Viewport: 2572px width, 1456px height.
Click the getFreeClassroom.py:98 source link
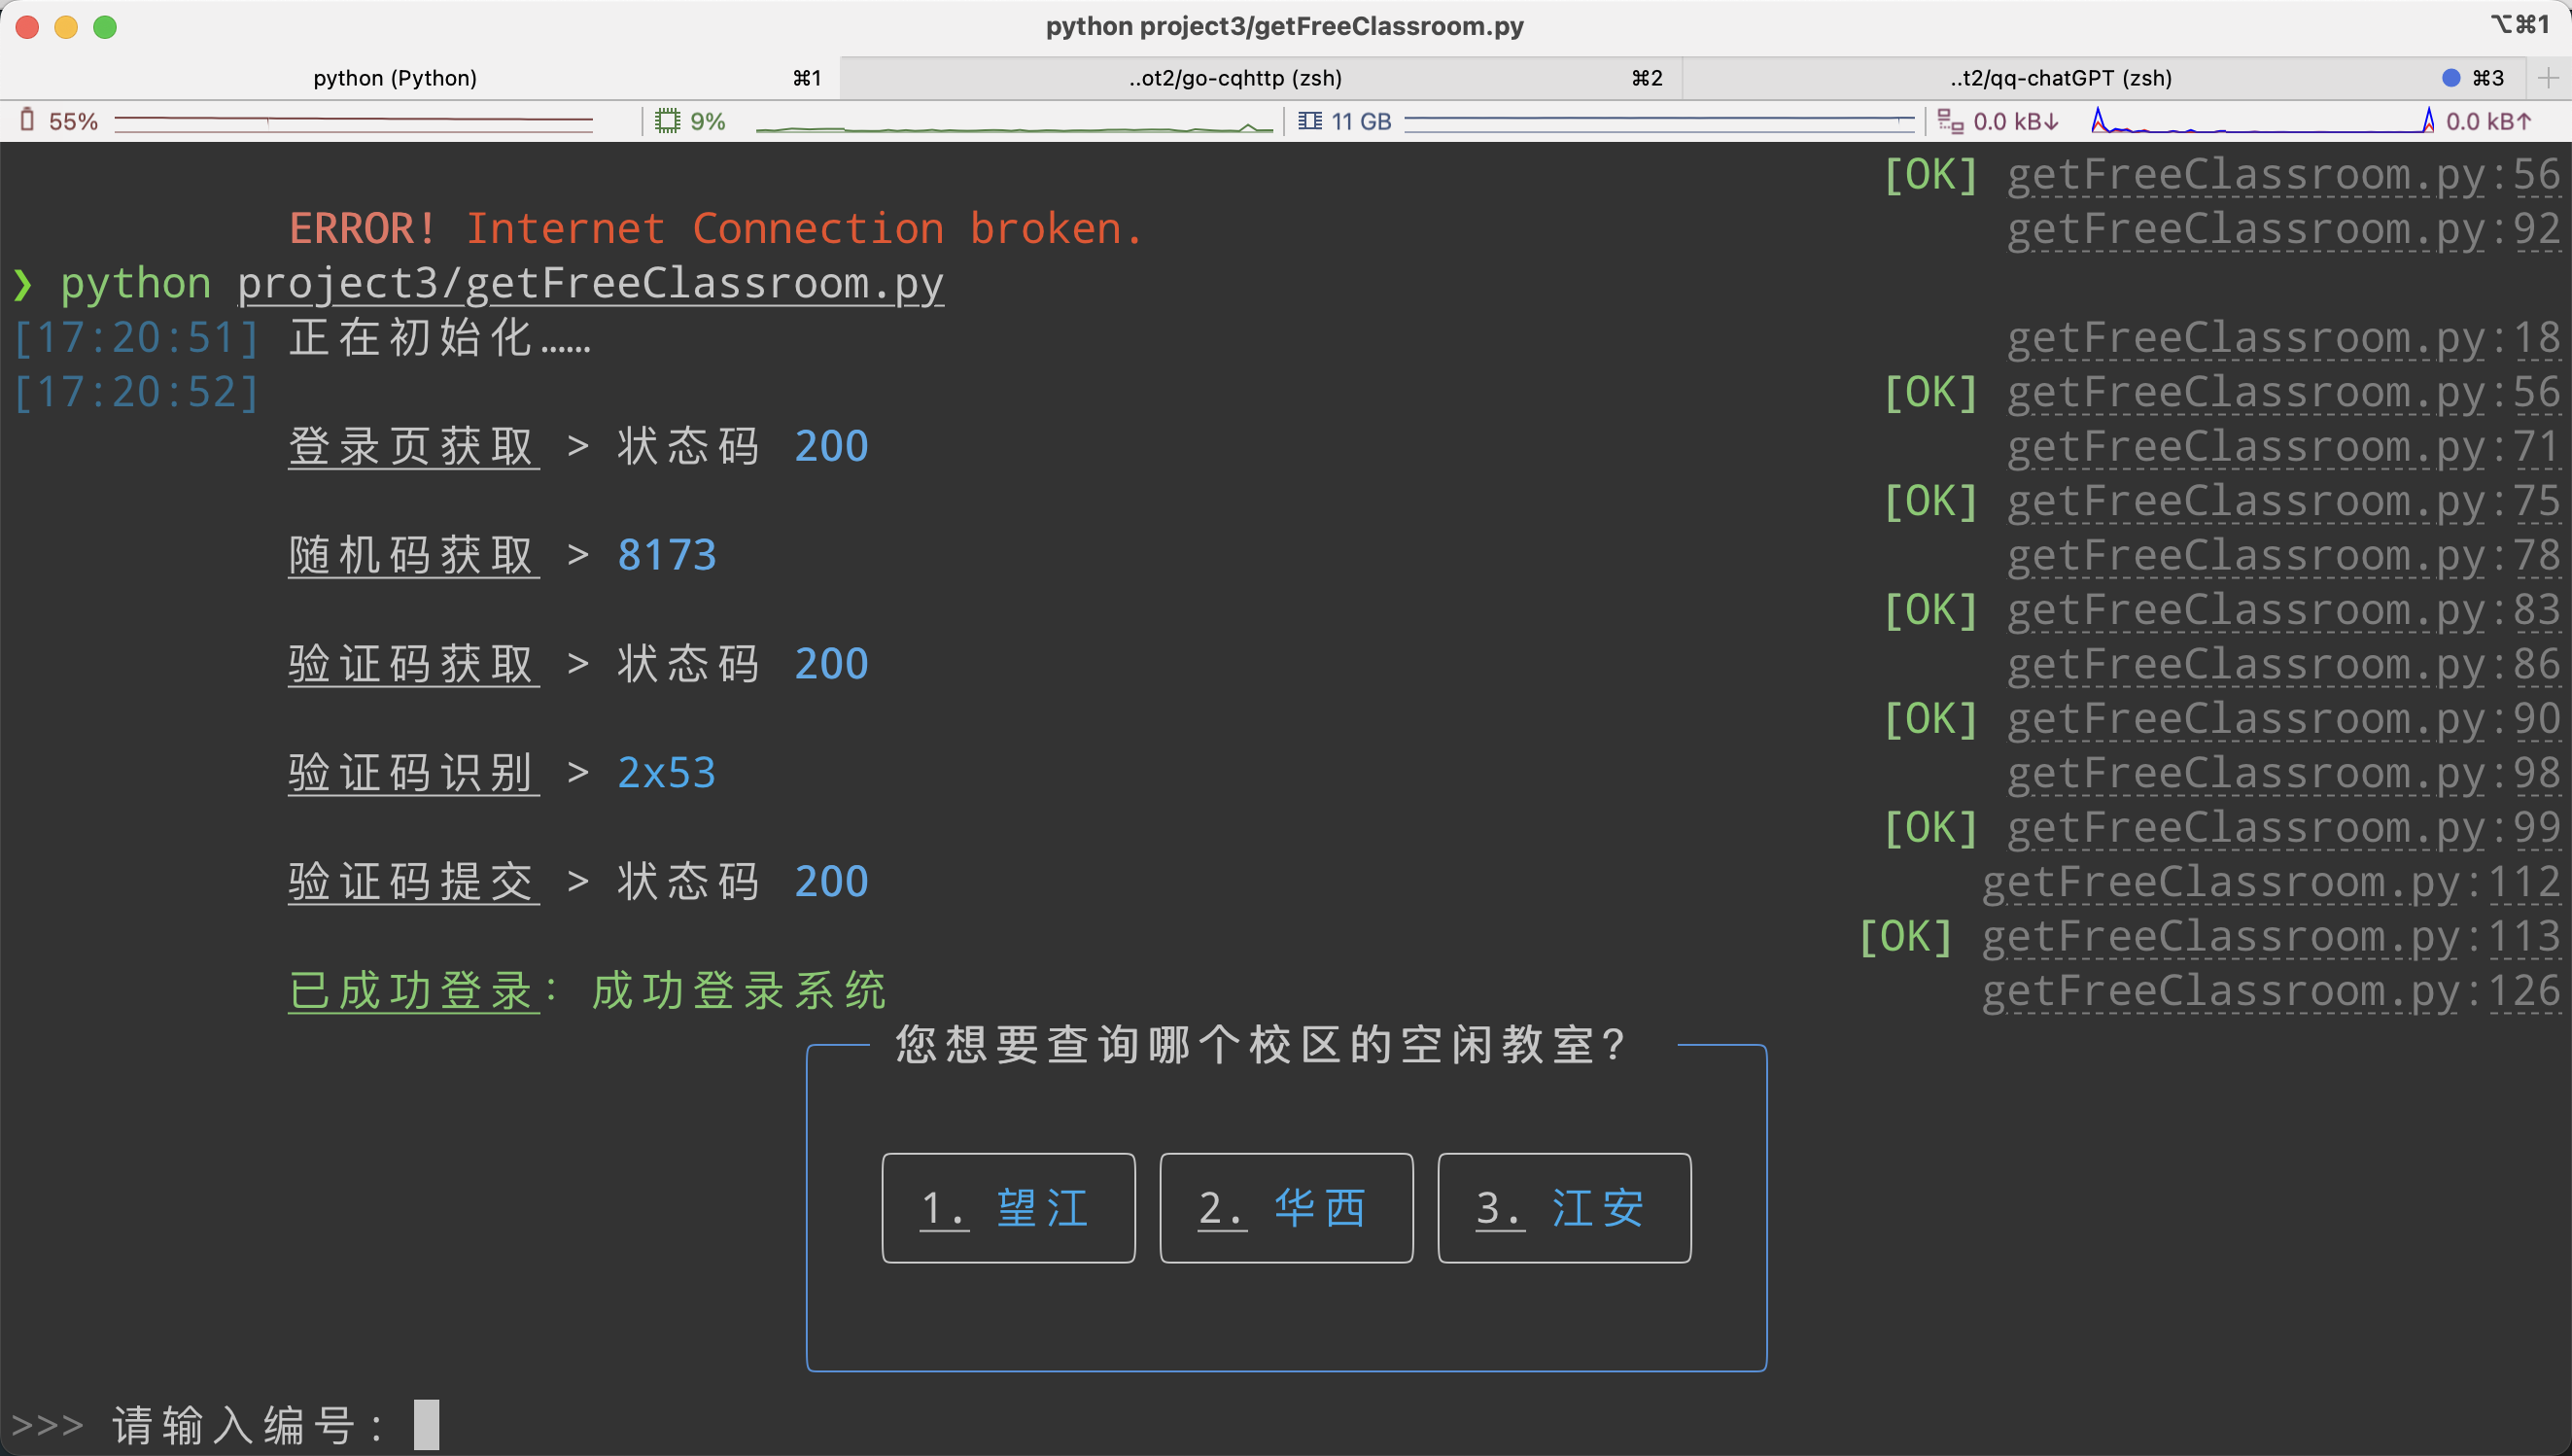pos(2284,775)
